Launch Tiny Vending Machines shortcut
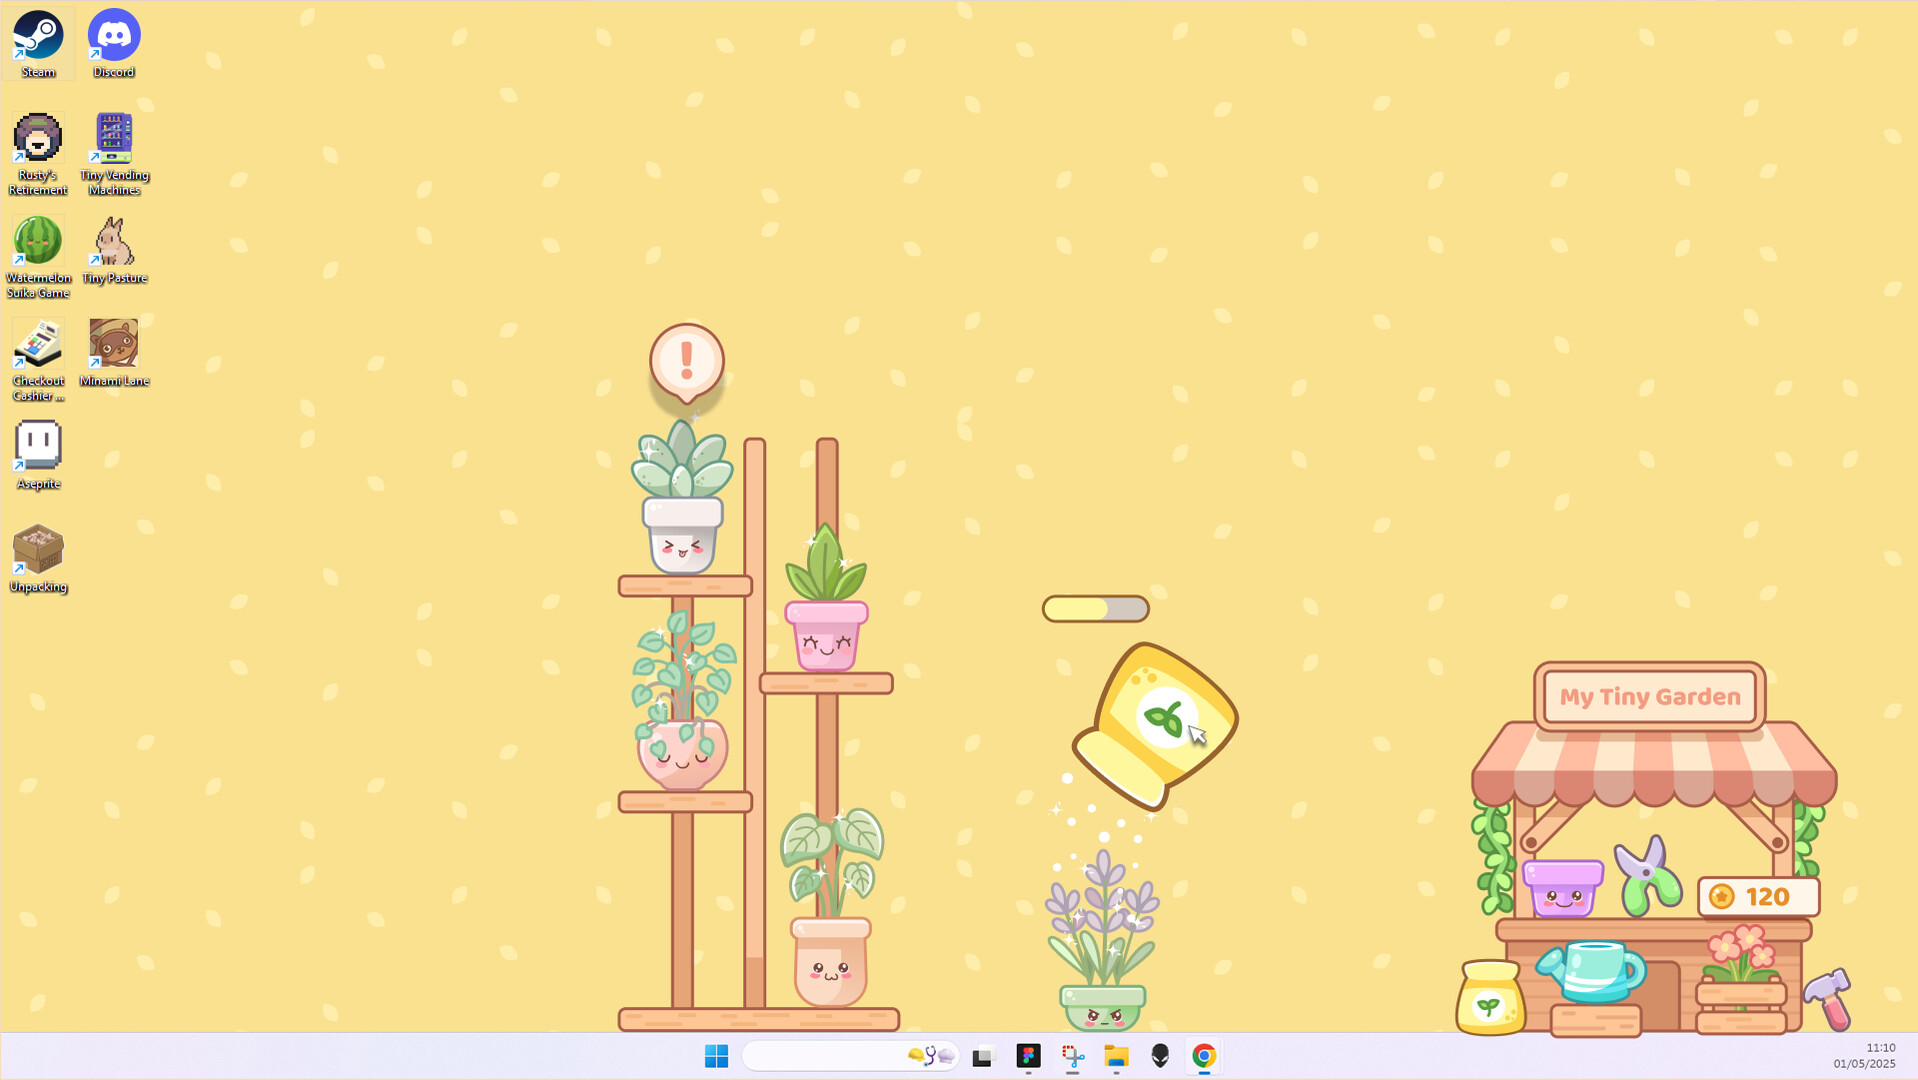The height and width of the screenshot is (1080, 1918). 114,154
